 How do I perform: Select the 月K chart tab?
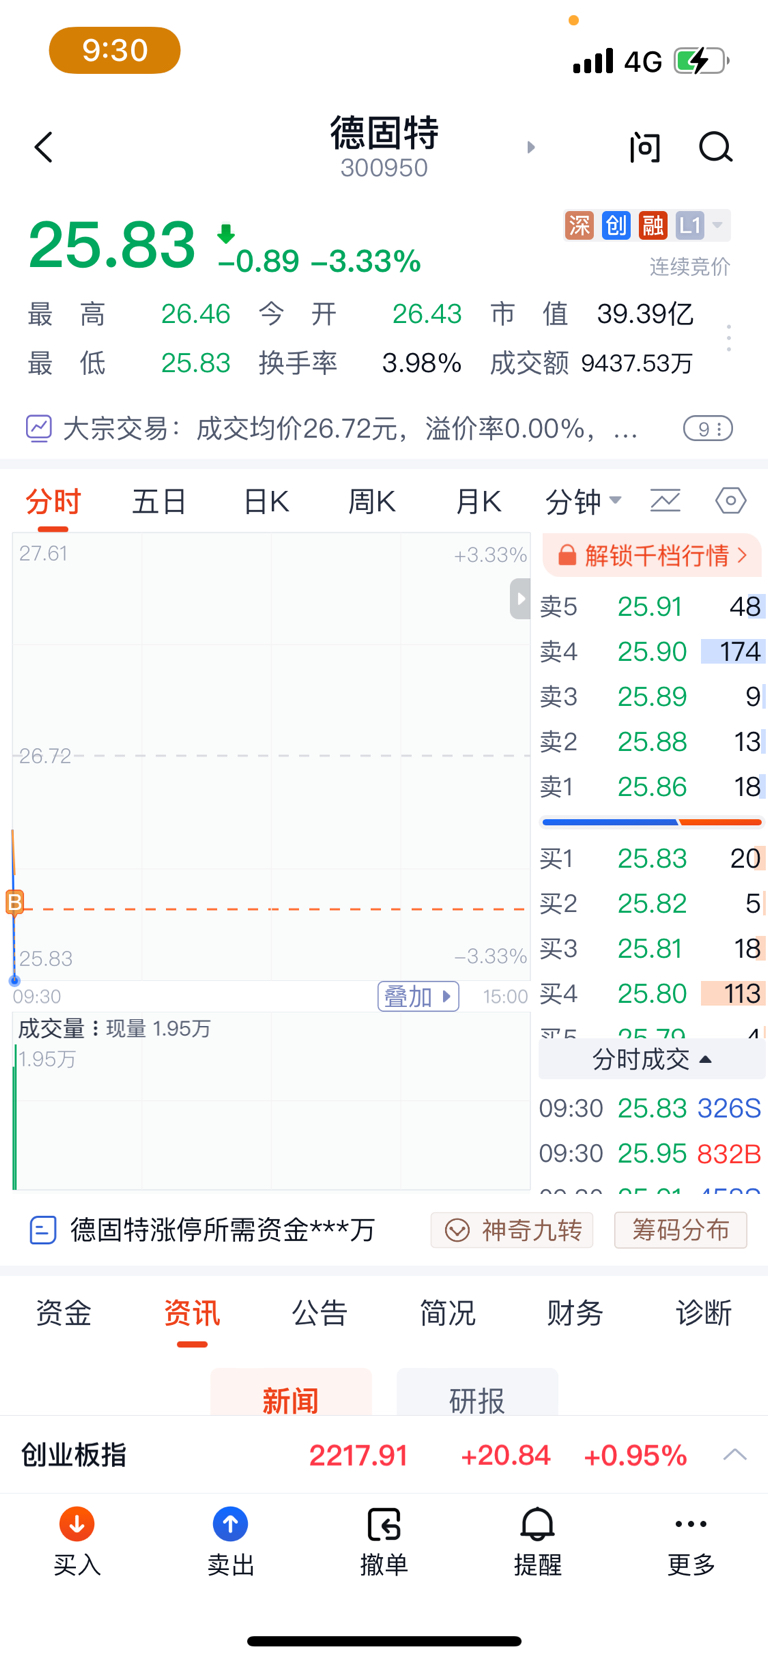(478, 501)
